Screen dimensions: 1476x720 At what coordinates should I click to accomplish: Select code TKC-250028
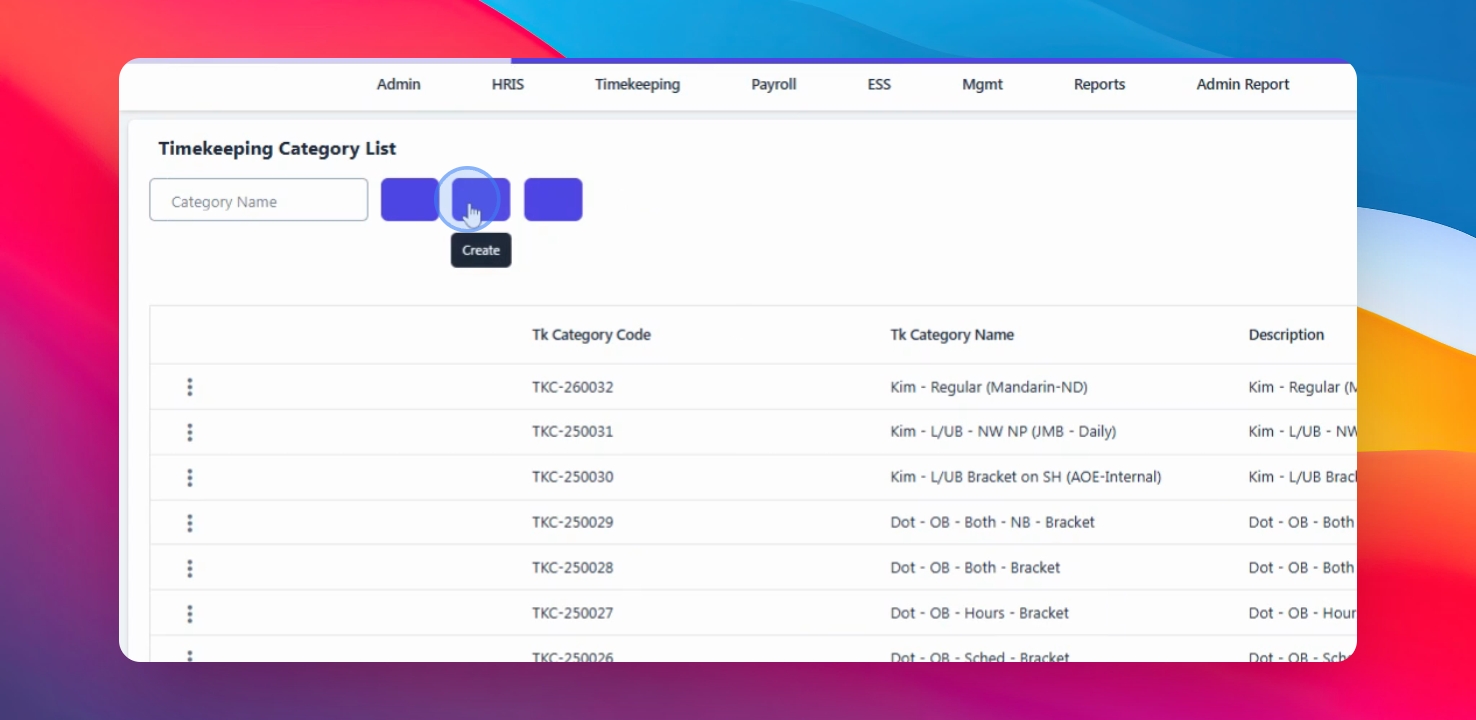[x=573, y=568]
